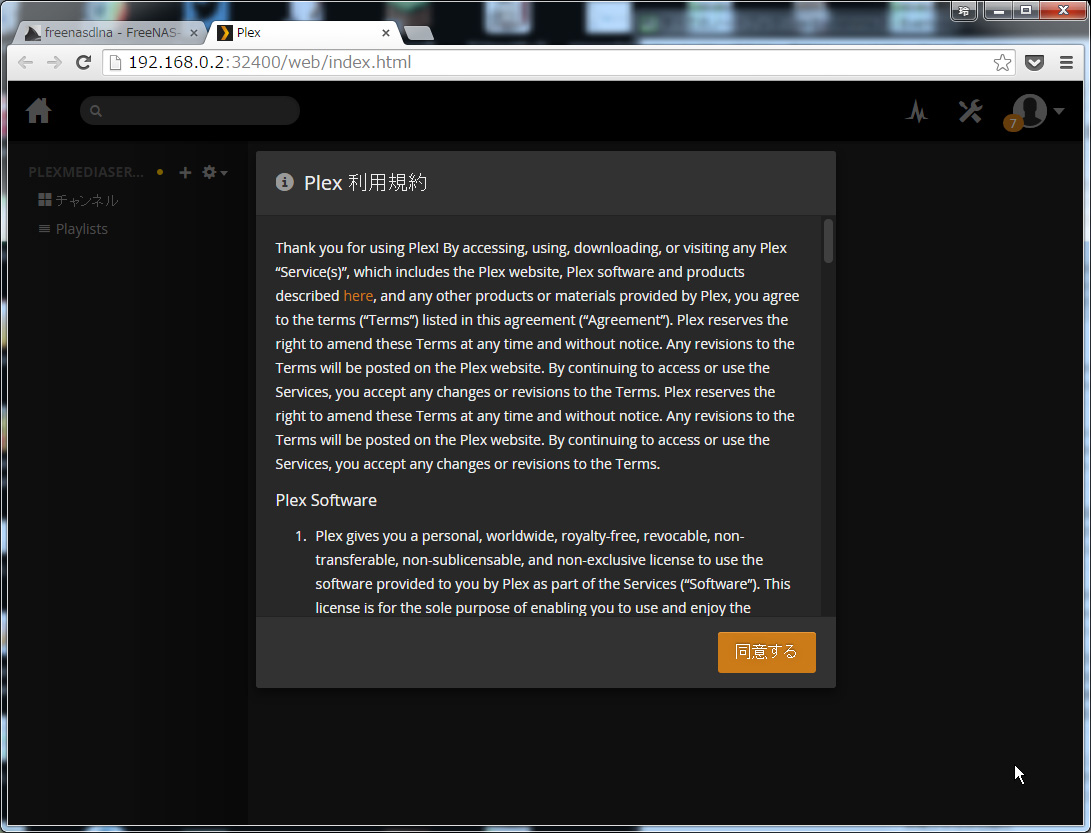Close the Plex browser tab

tap(385, 33)
